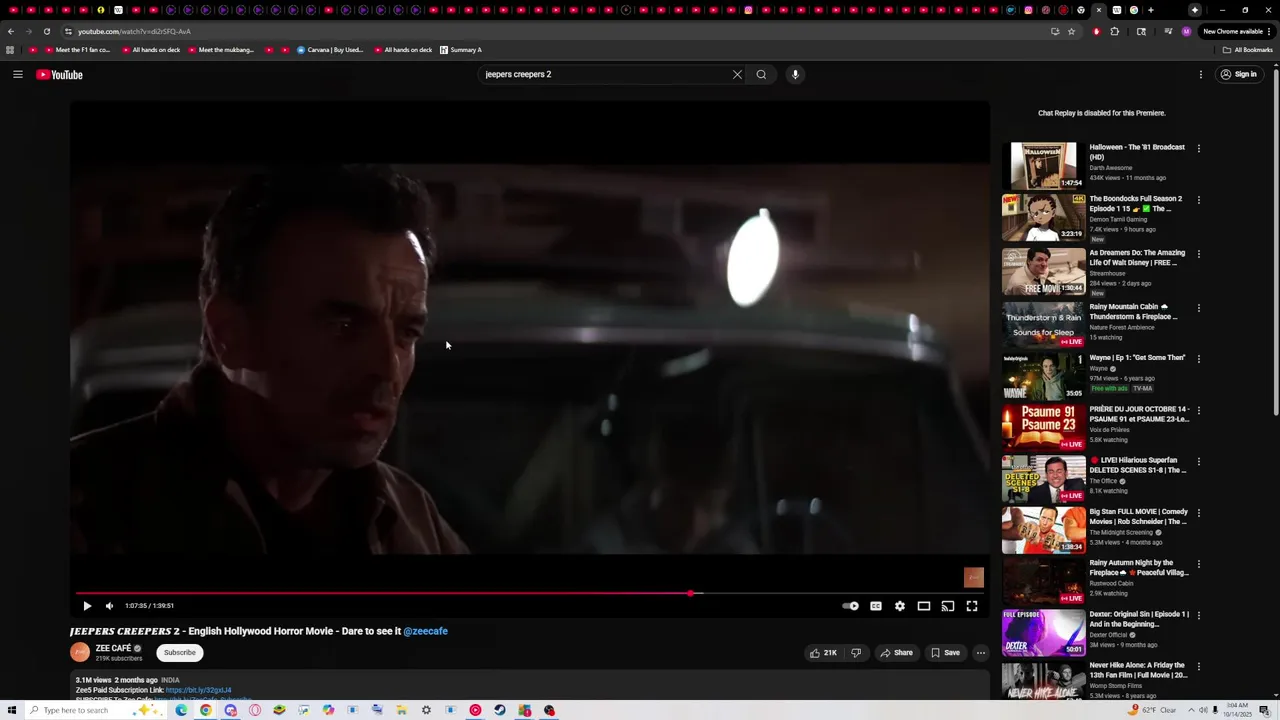
Task: Open The Office Superfan Deleted Scenes stream
Action: 1043,478
